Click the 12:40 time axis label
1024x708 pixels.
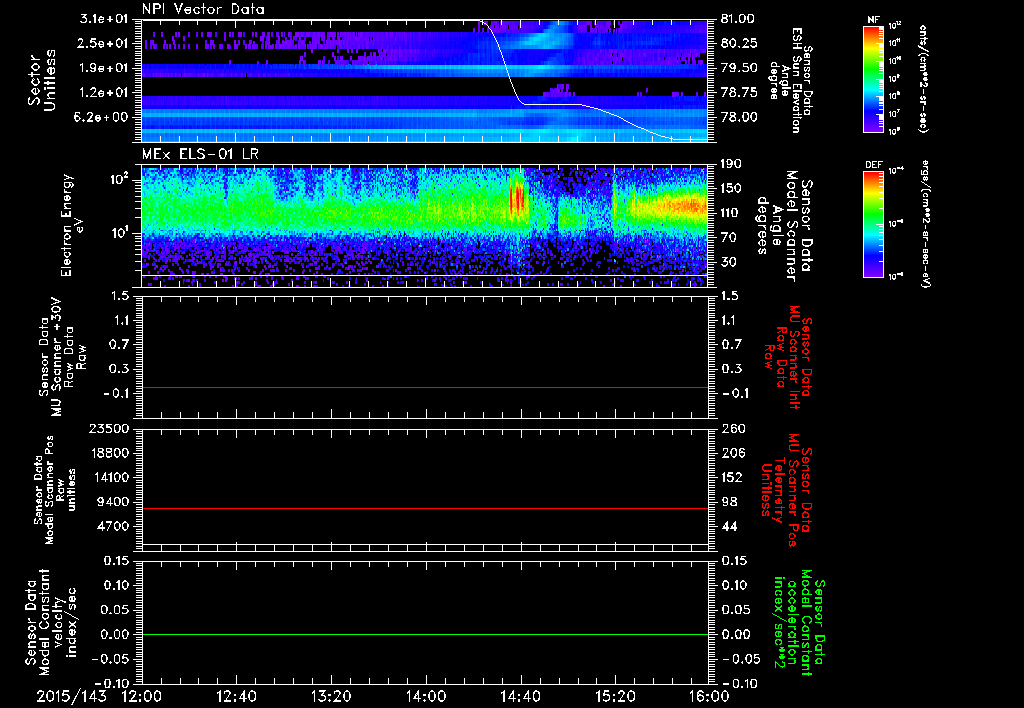coord(236,697)
